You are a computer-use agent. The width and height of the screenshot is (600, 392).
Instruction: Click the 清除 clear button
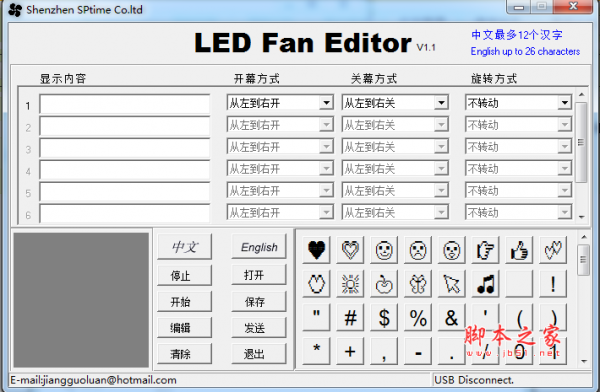click(x=184, y=354)
